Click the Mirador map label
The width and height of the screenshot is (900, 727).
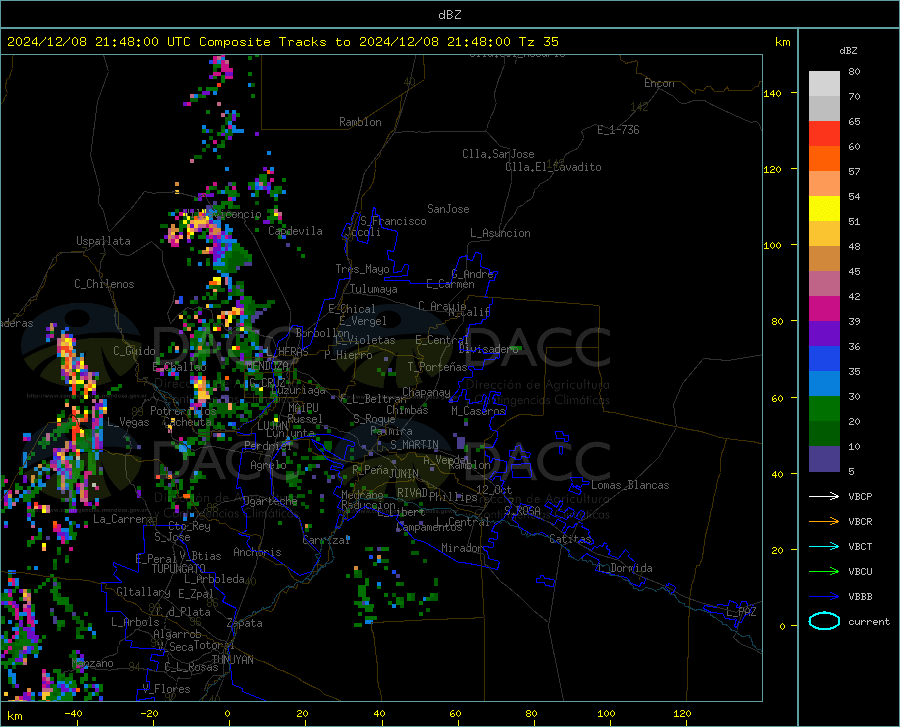coord(461,548)
